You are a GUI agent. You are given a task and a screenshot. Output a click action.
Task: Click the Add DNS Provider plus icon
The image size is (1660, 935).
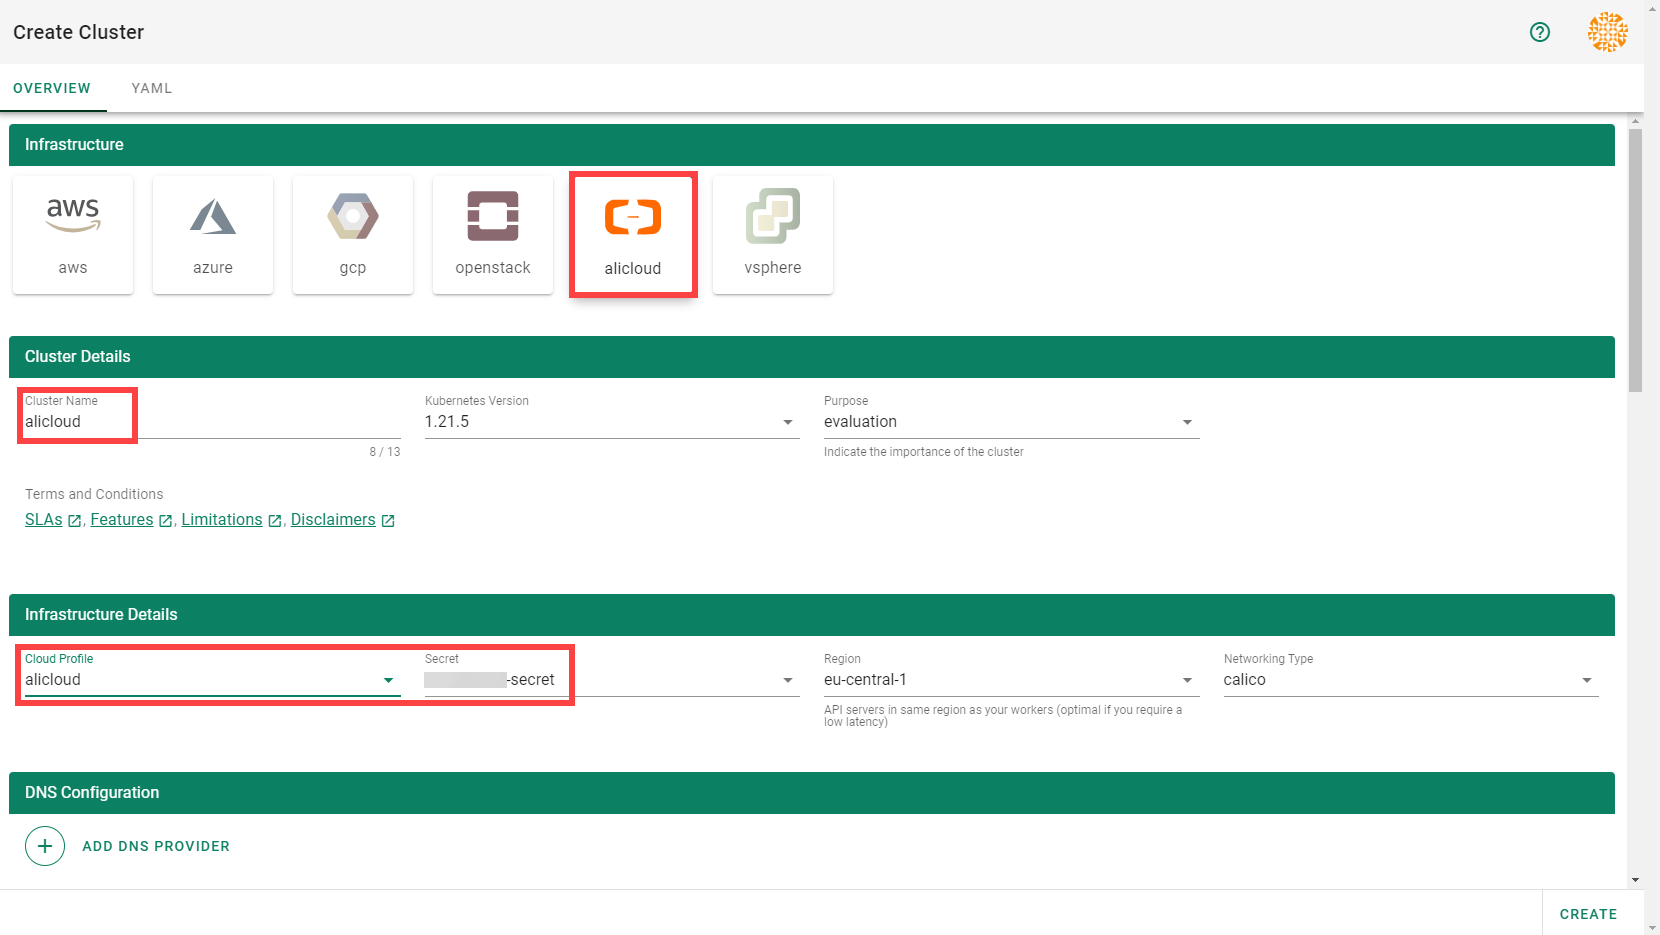tap(45, 846)
